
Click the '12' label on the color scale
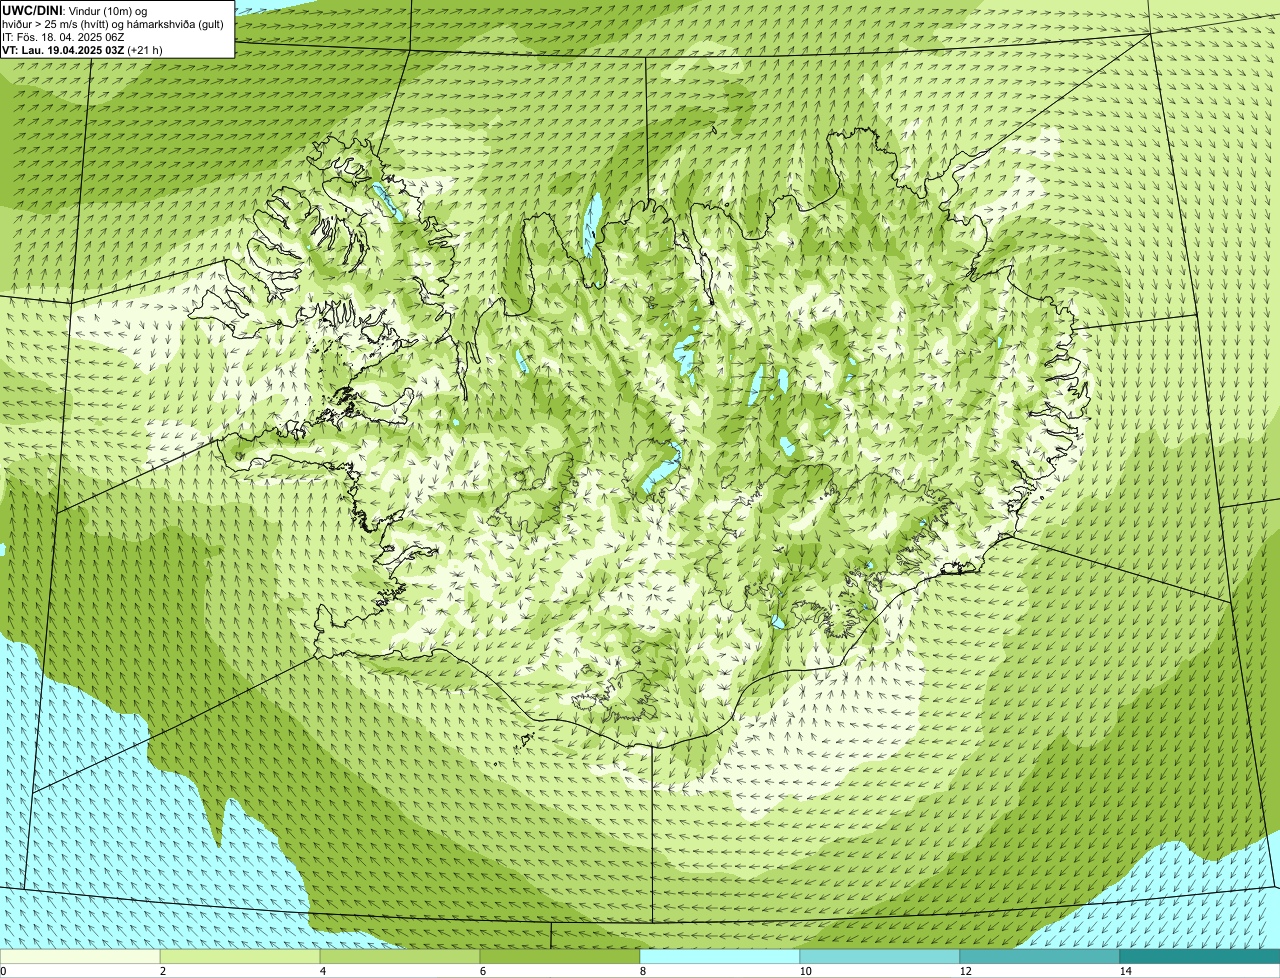(x=965, y=971)
